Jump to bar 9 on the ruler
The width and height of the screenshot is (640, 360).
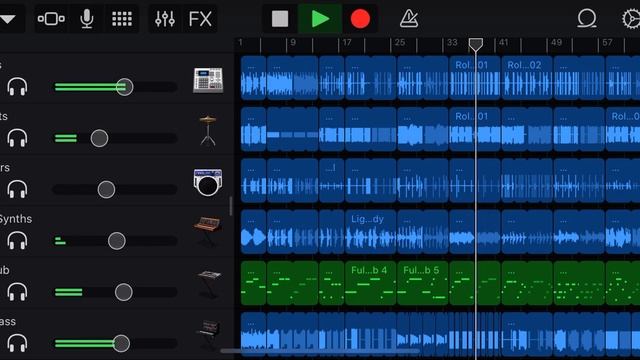pos(293,42)
